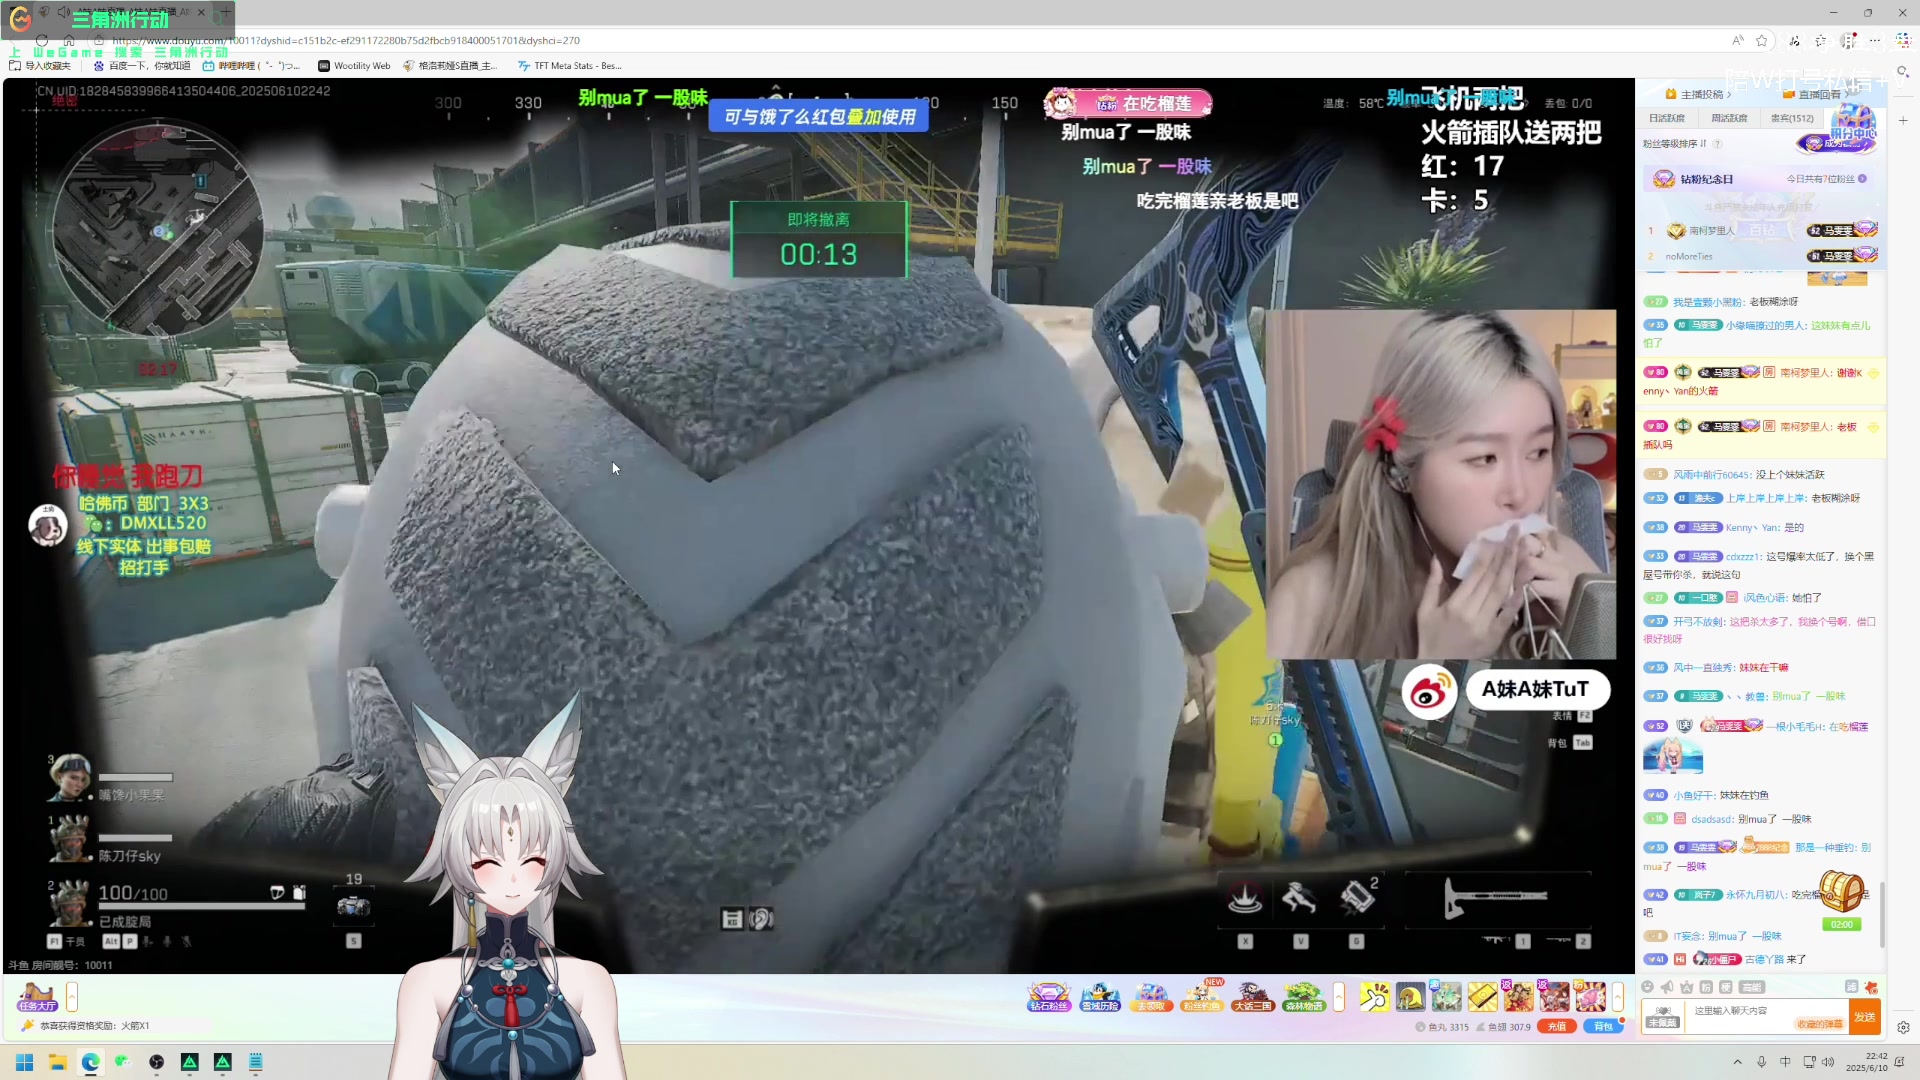The height and width of the screenshot is (1080, 1920).
Task: Show hidden system tray icons
Action: click(1737, 1062)
